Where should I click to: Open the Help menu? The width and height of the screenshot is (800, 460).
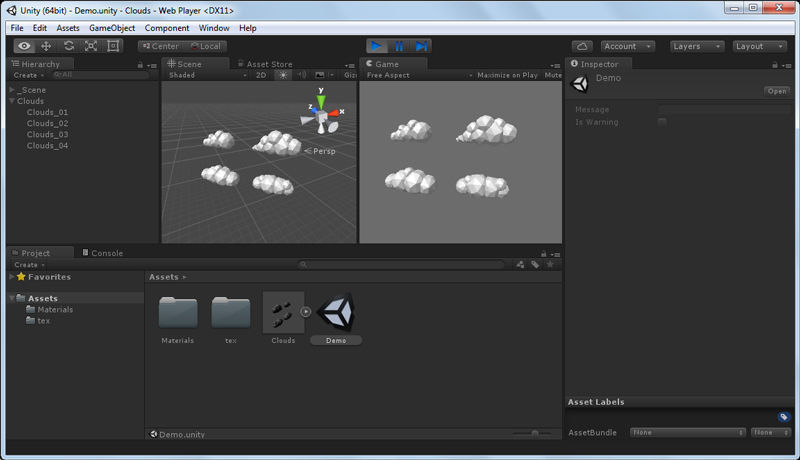tap(247, 28)
